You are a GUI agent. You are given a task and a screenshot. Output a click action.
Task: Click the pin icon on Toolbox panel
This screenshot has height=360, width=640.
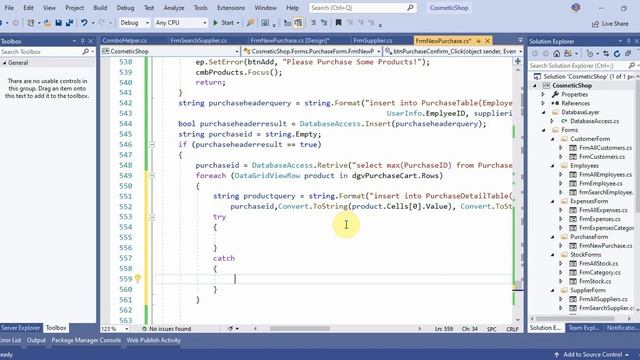click(82, 41)
